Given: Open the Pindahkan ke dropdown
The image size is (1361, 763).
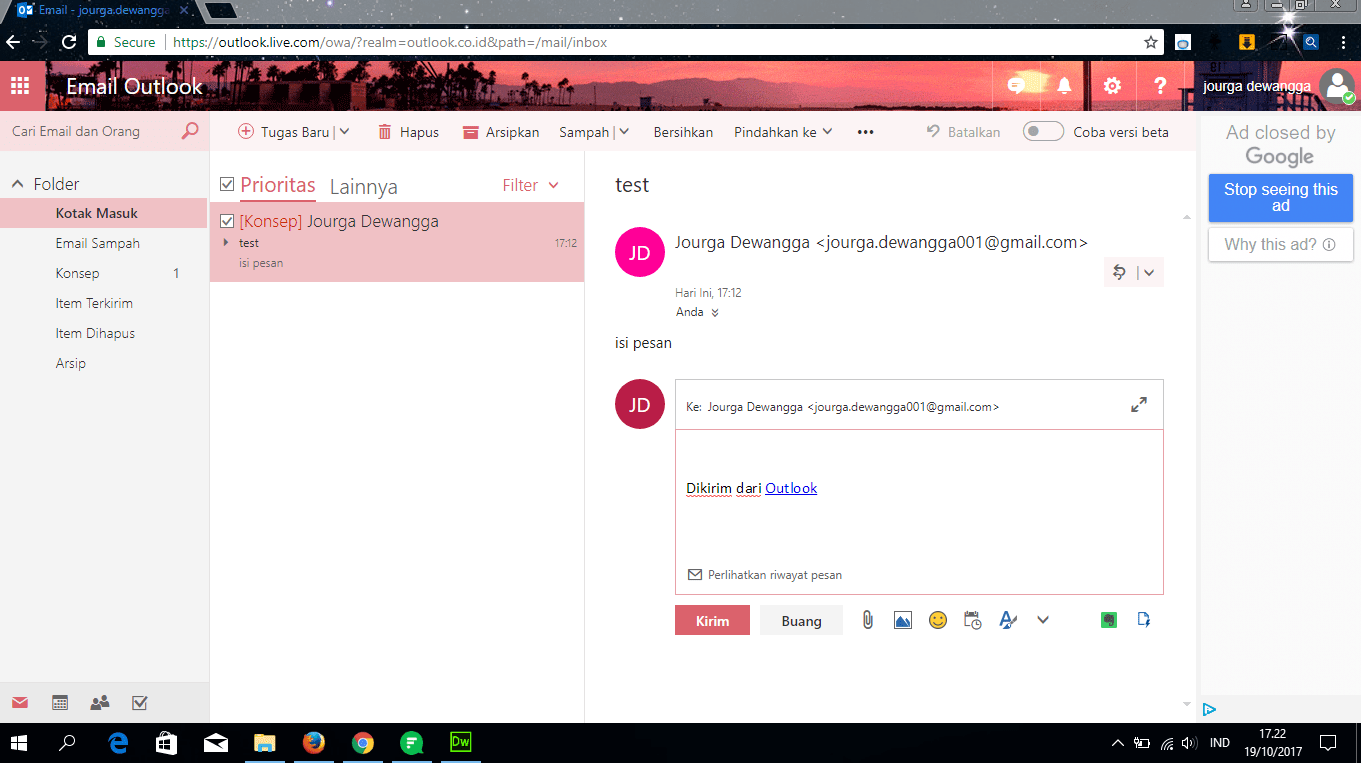Looking at the screenshot, I should pyautogui.click(x=783, y=132).
